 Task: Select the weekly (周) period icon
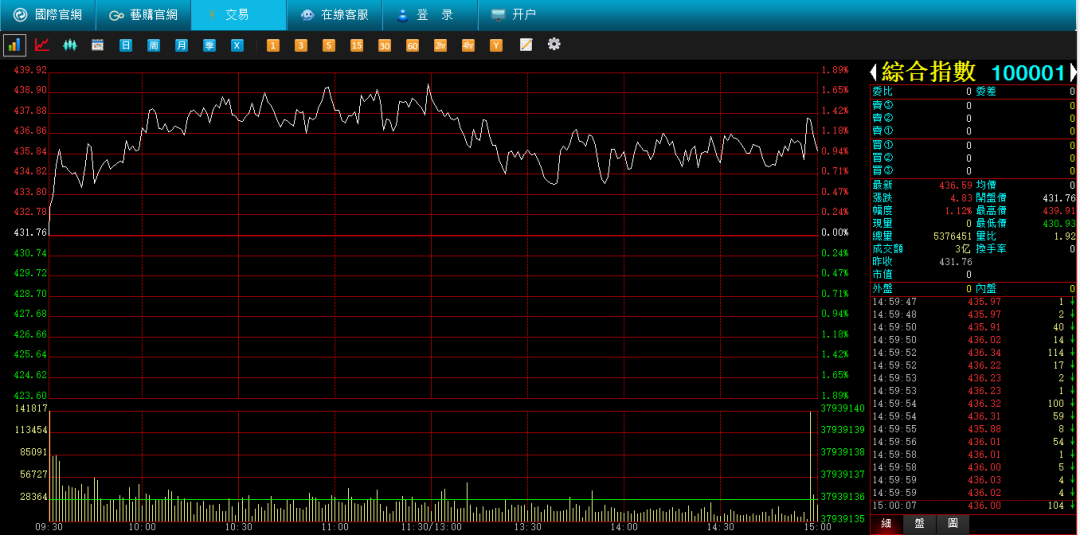[154, 45]
